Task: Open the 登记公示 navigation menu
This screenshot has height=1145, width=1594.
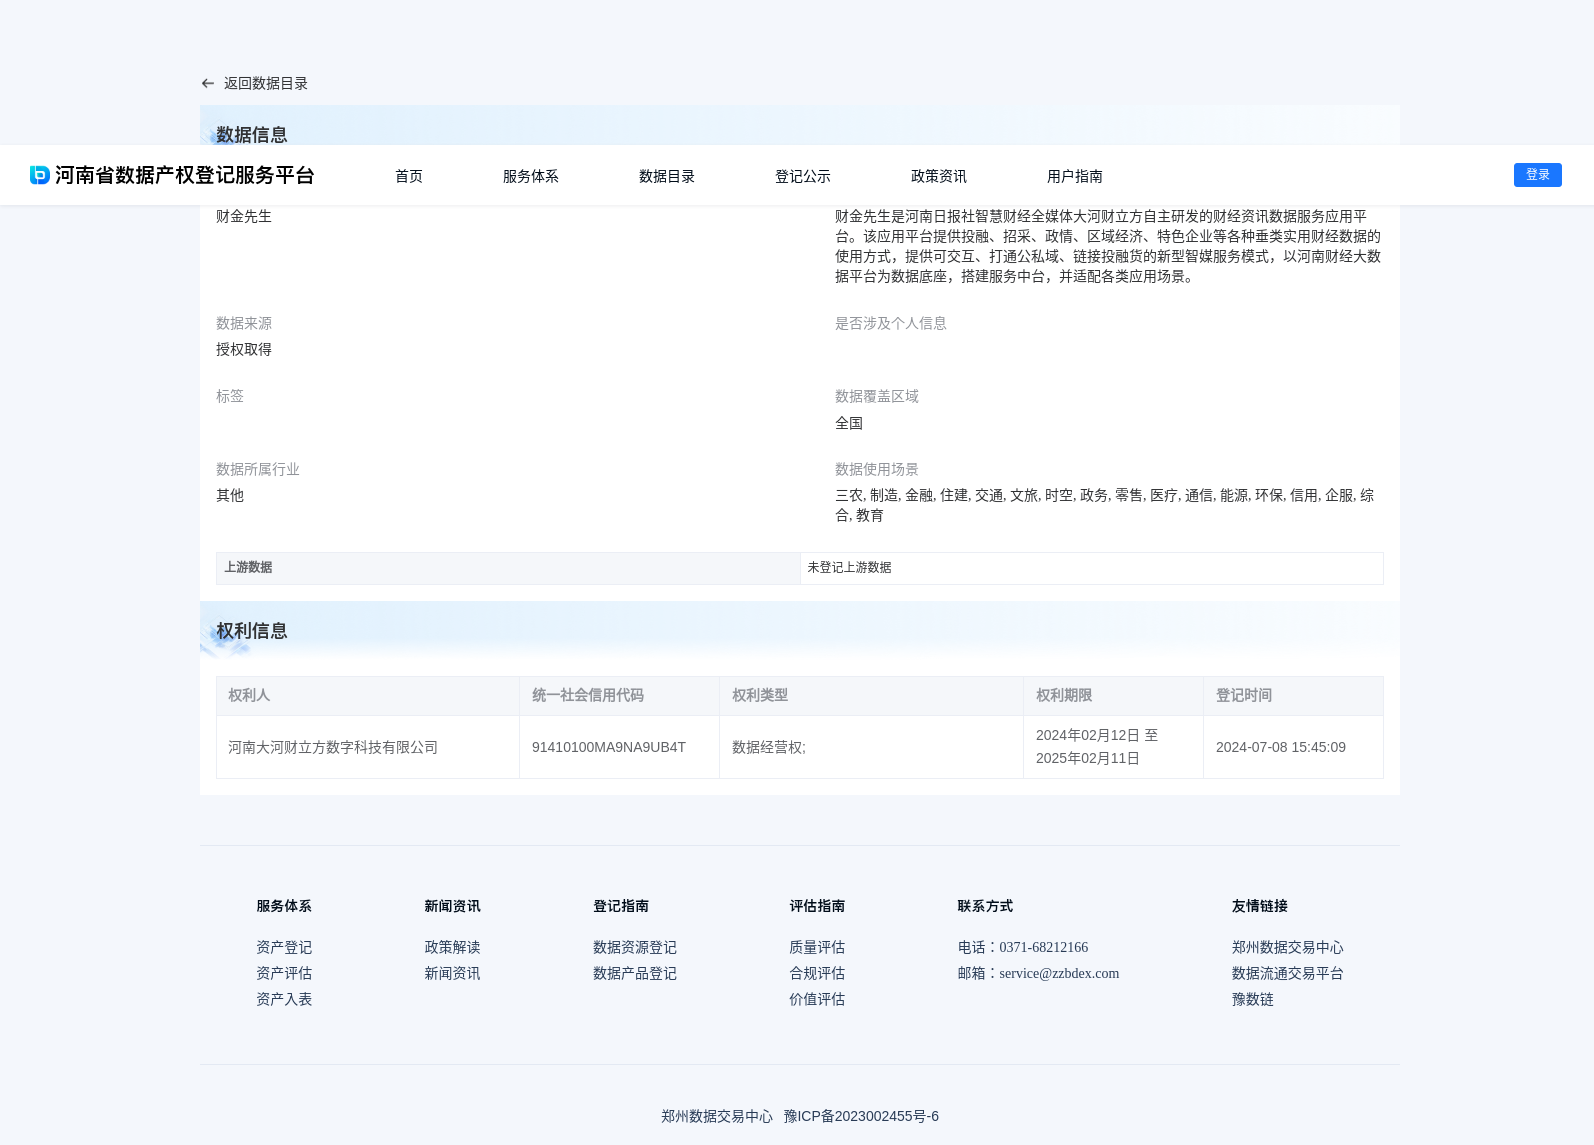Action: pyautogui.click(x=803, y=176)
